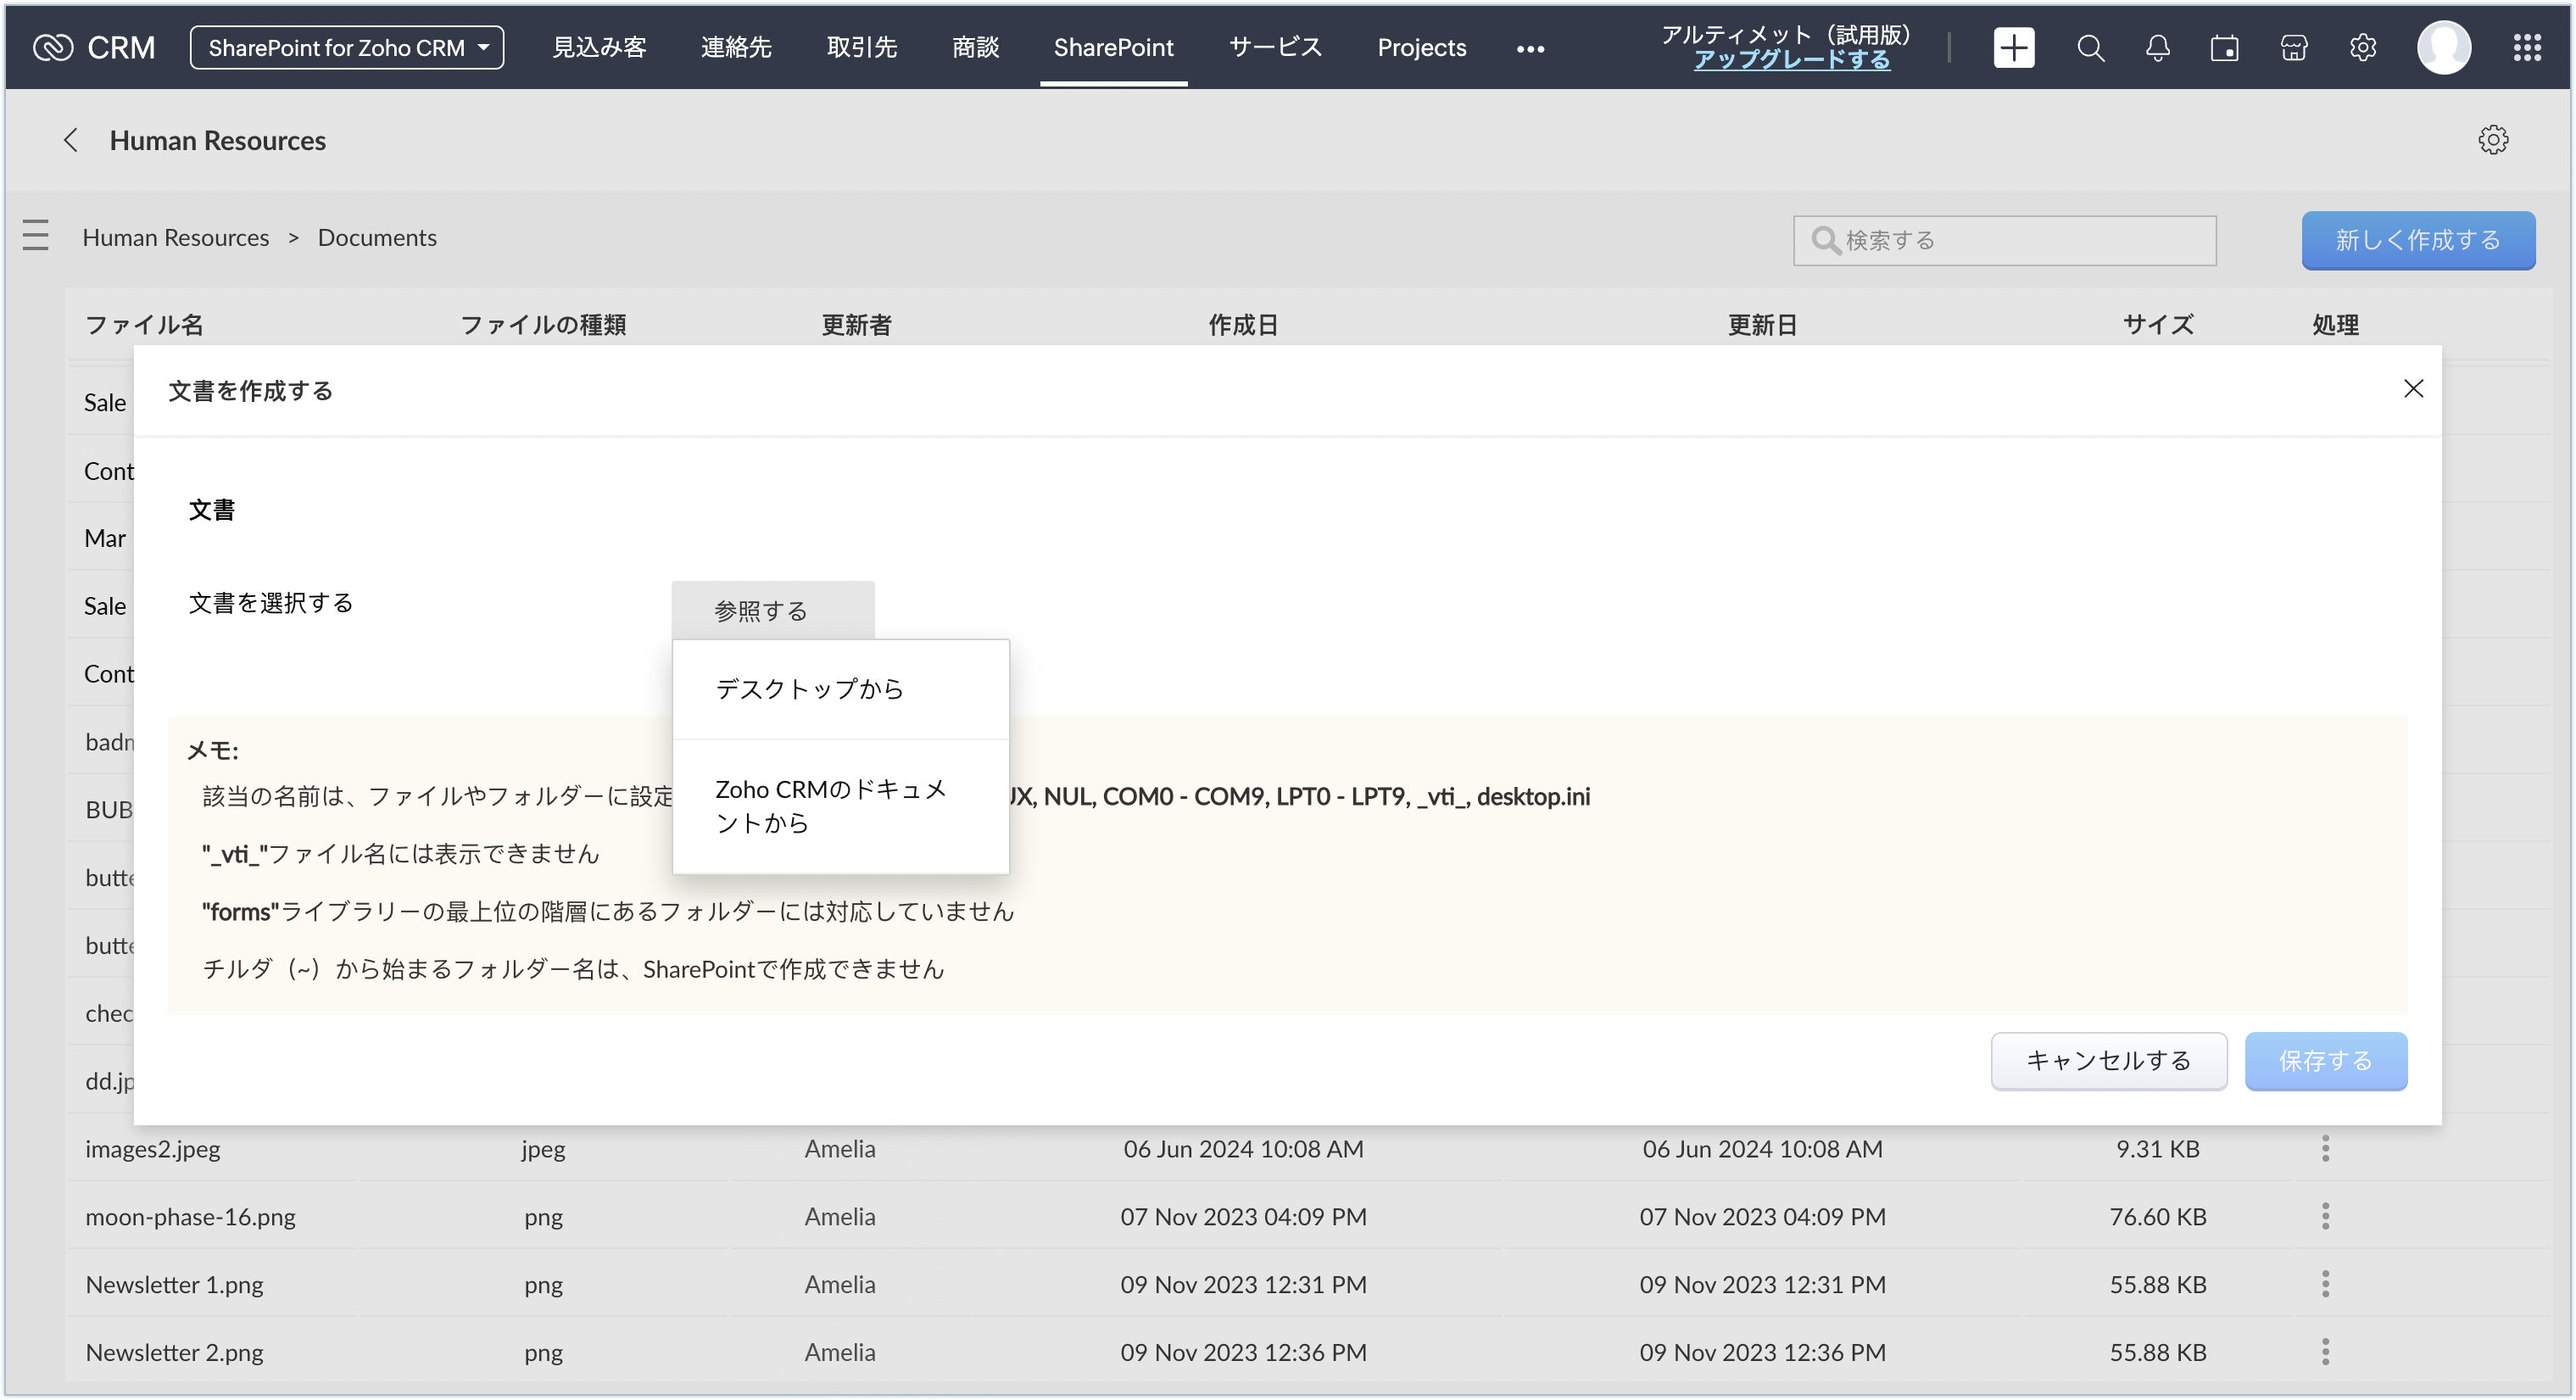Open the marketplace store icon

[x=2293, y=47]
